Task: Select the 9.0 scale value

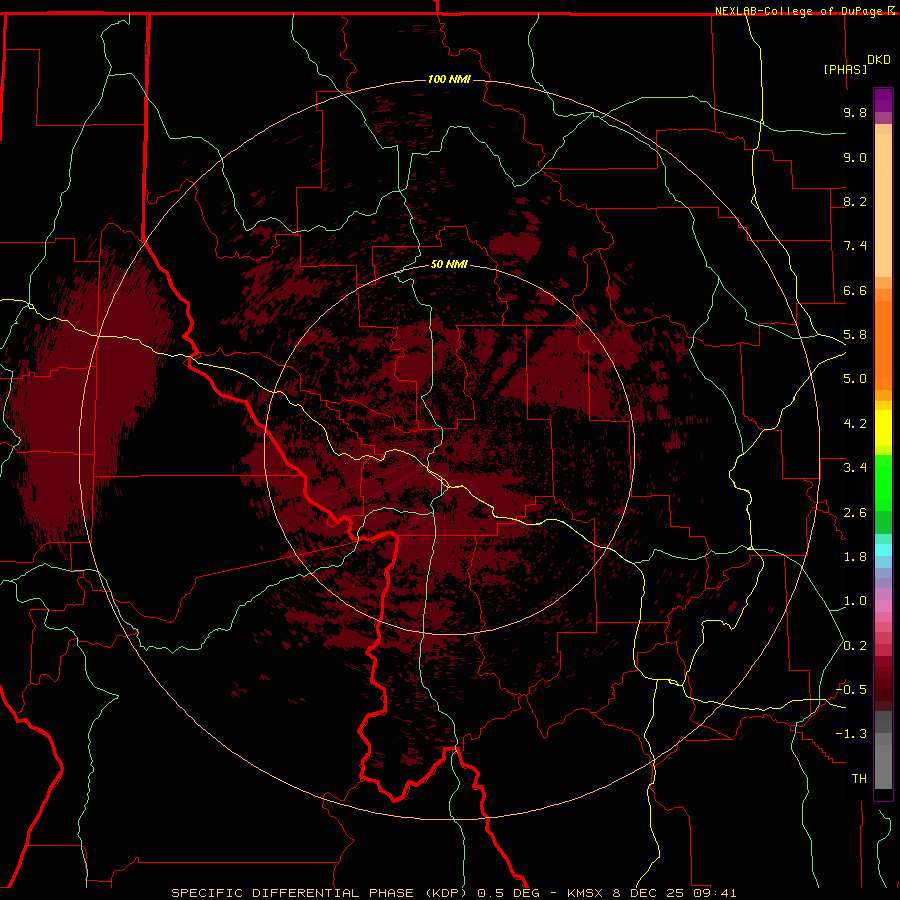Action: (x=855, y=157)
